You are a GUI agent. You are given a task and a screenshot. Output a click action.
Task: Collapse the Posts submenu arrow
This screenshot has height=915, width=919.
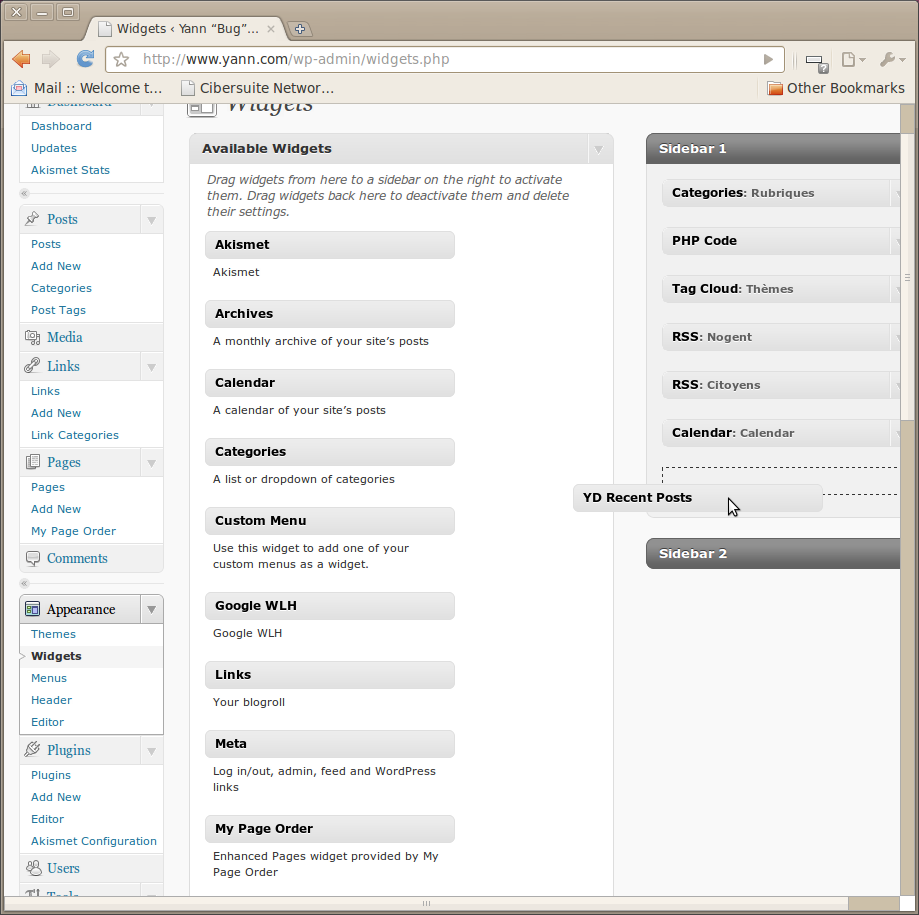pos(151,220)
